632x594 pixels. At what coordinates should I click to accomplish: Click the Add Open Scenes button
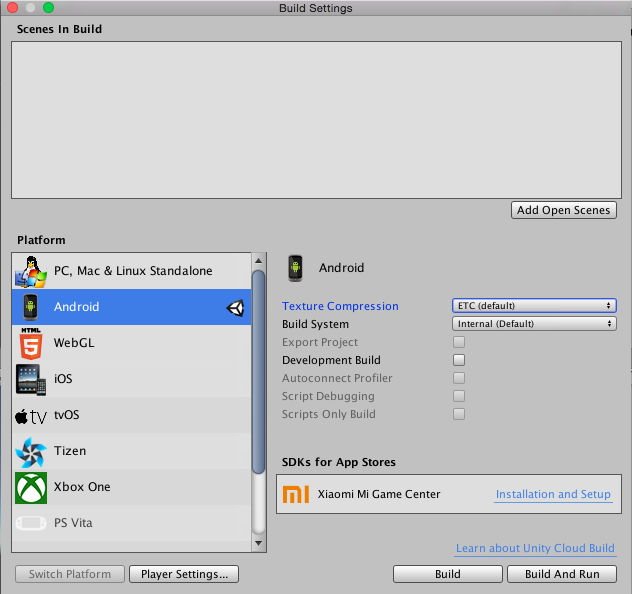pos(563,210)
